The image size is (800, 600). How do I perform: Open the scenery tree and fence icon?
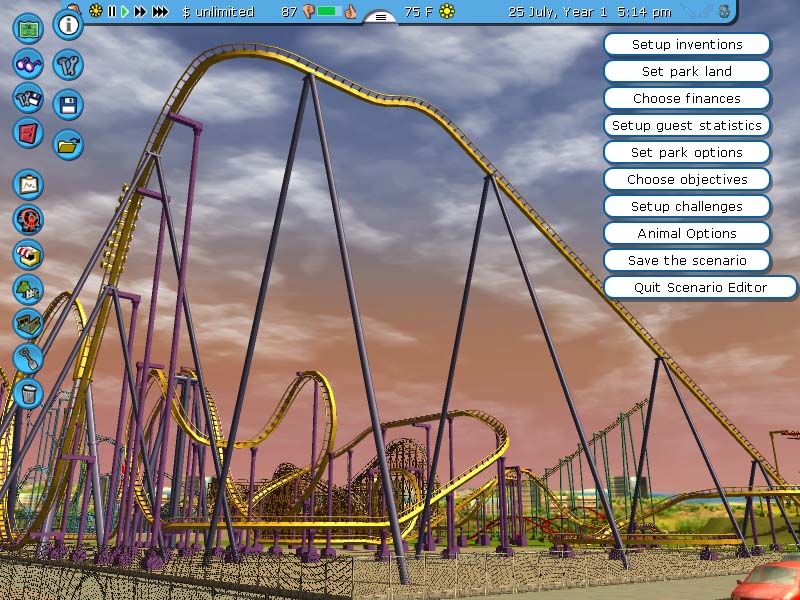tap(28, 289)
